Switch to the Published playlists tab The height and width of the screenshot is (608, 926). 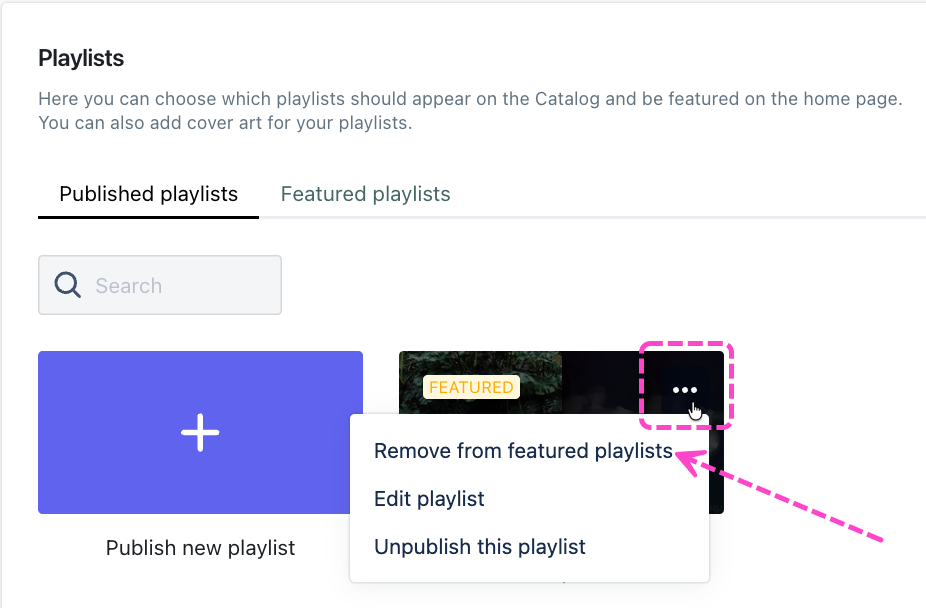point(148,194)
